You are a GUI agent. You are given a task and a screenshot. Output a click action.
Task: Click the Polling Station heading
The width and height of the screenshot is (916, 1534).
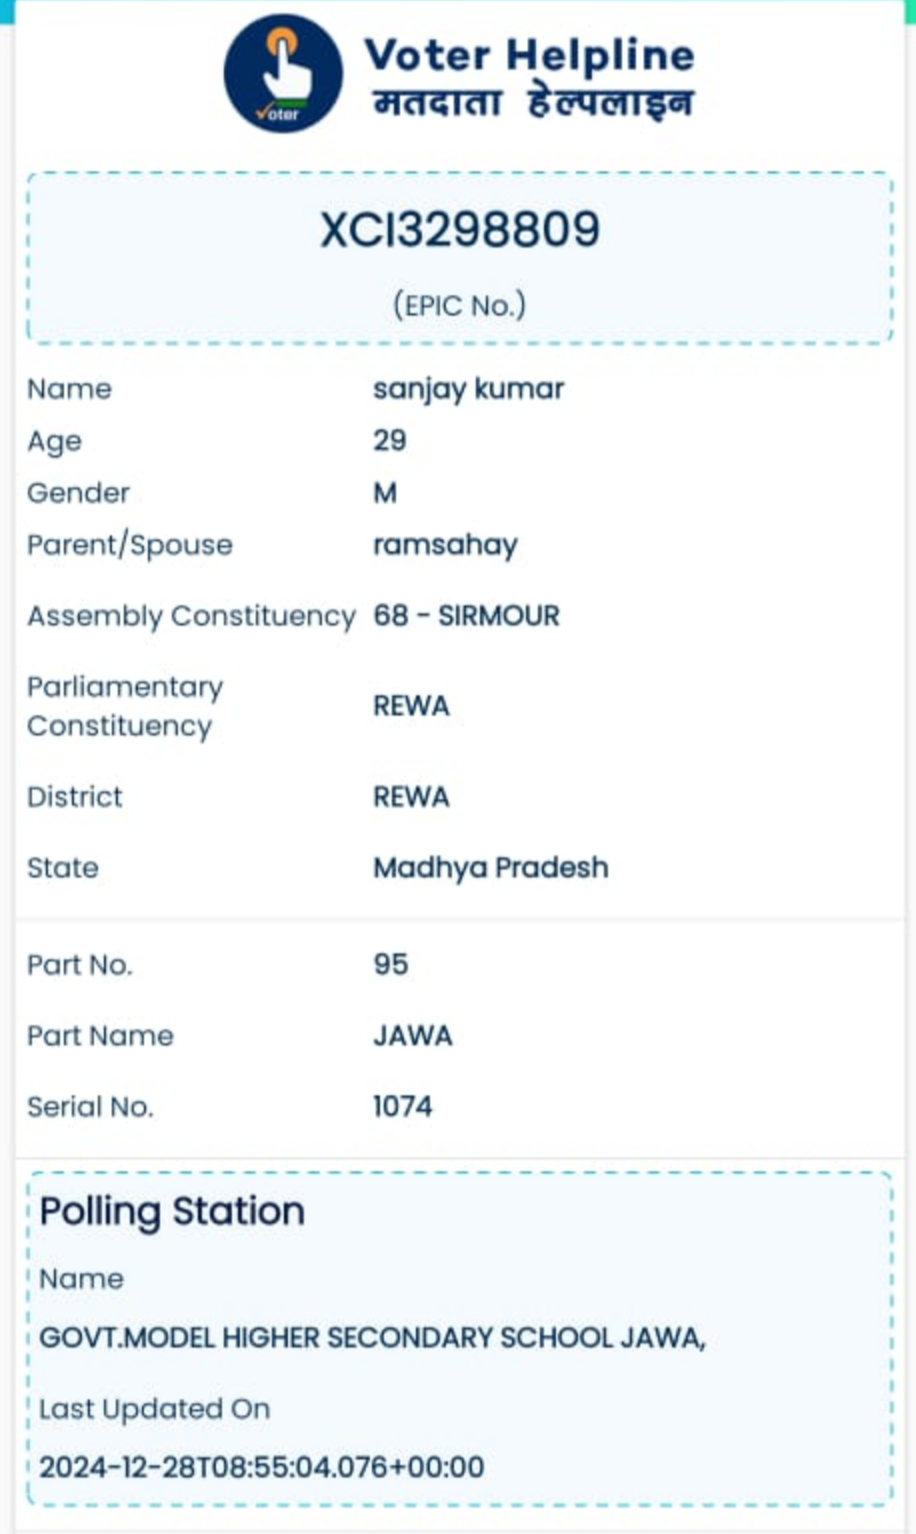172,1211
